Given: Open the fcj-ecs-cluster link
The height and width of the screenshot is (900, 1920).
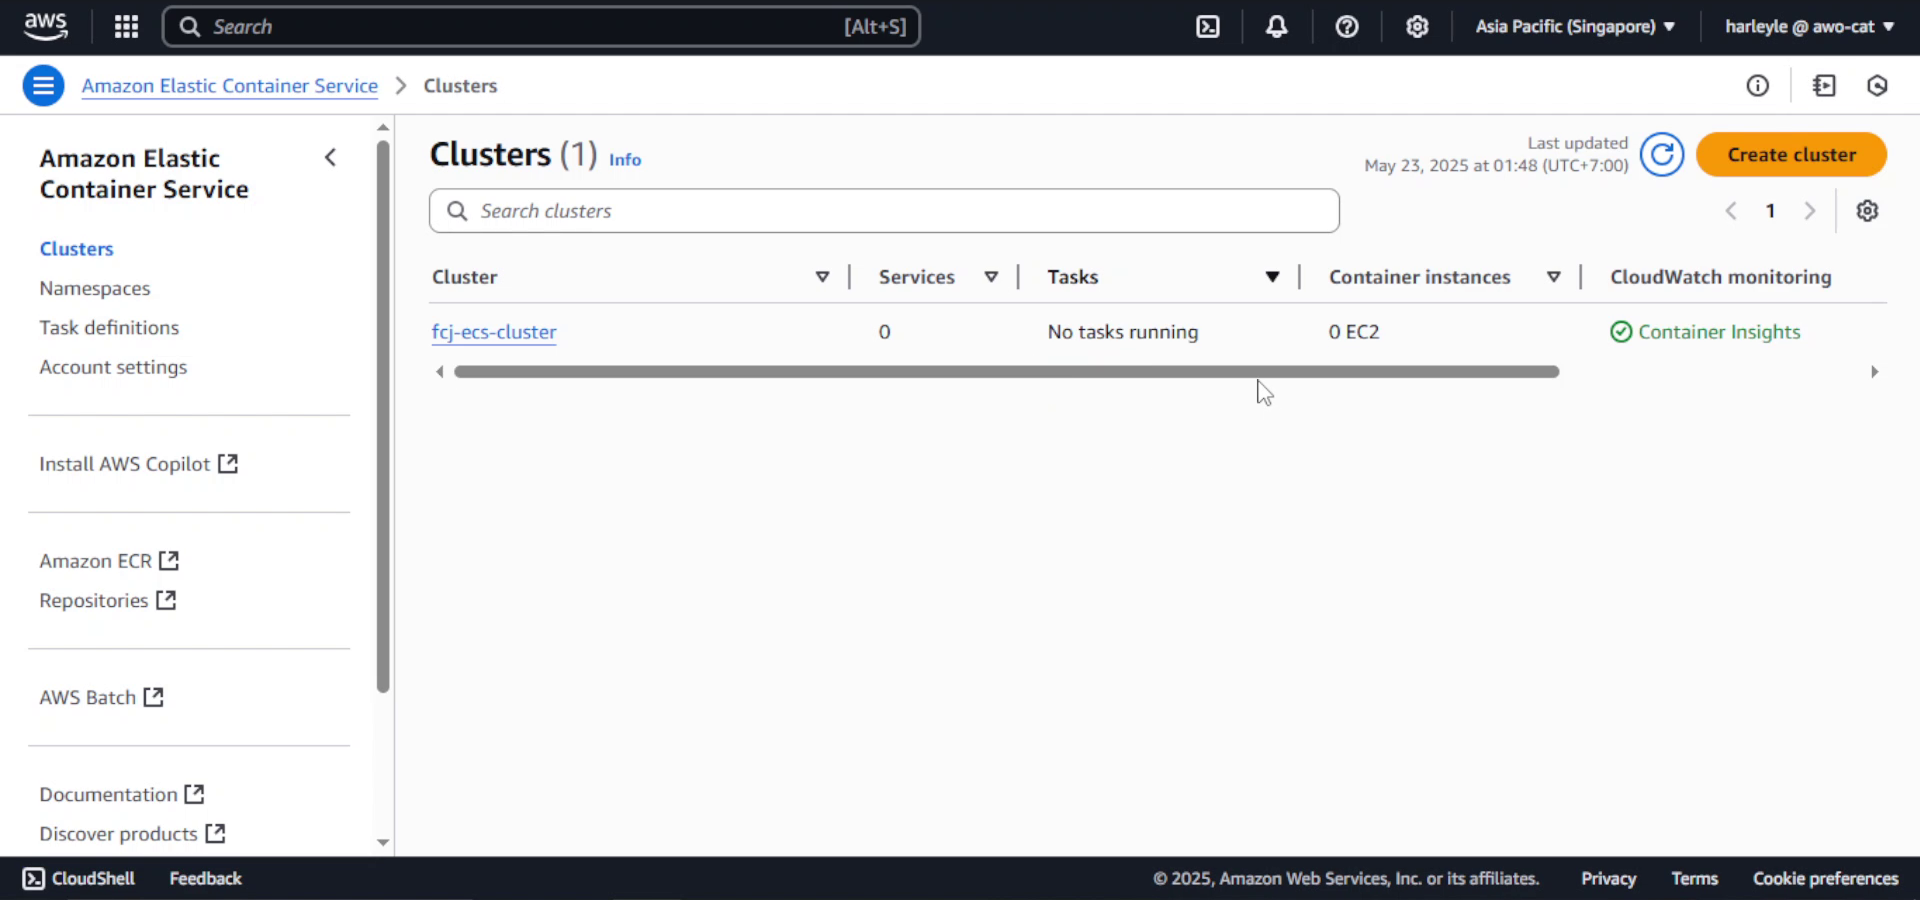Looking at the screenshot, I should 494,332.
